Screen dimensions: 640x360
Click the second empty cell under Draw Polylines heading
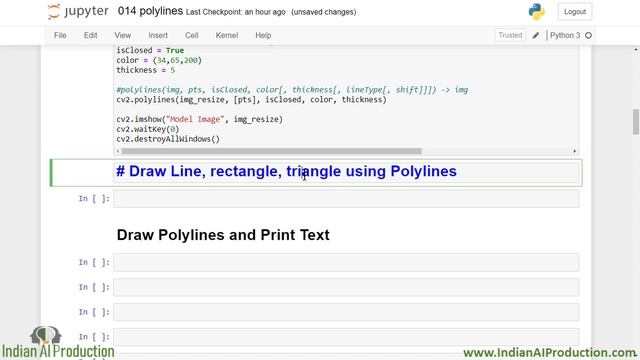pos(346,287)
